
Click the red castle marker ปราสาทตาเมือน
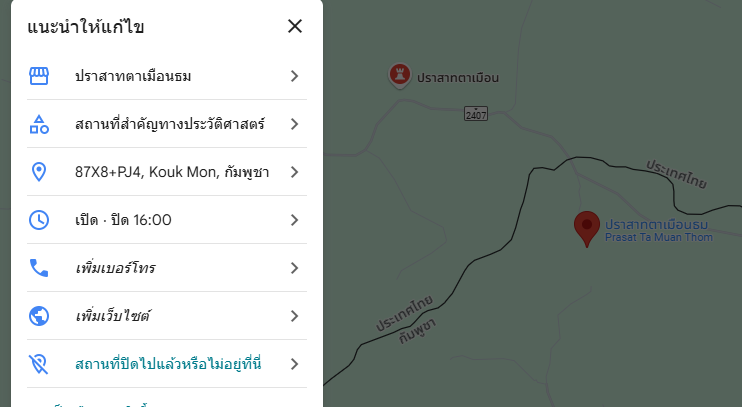pos(400,76)
